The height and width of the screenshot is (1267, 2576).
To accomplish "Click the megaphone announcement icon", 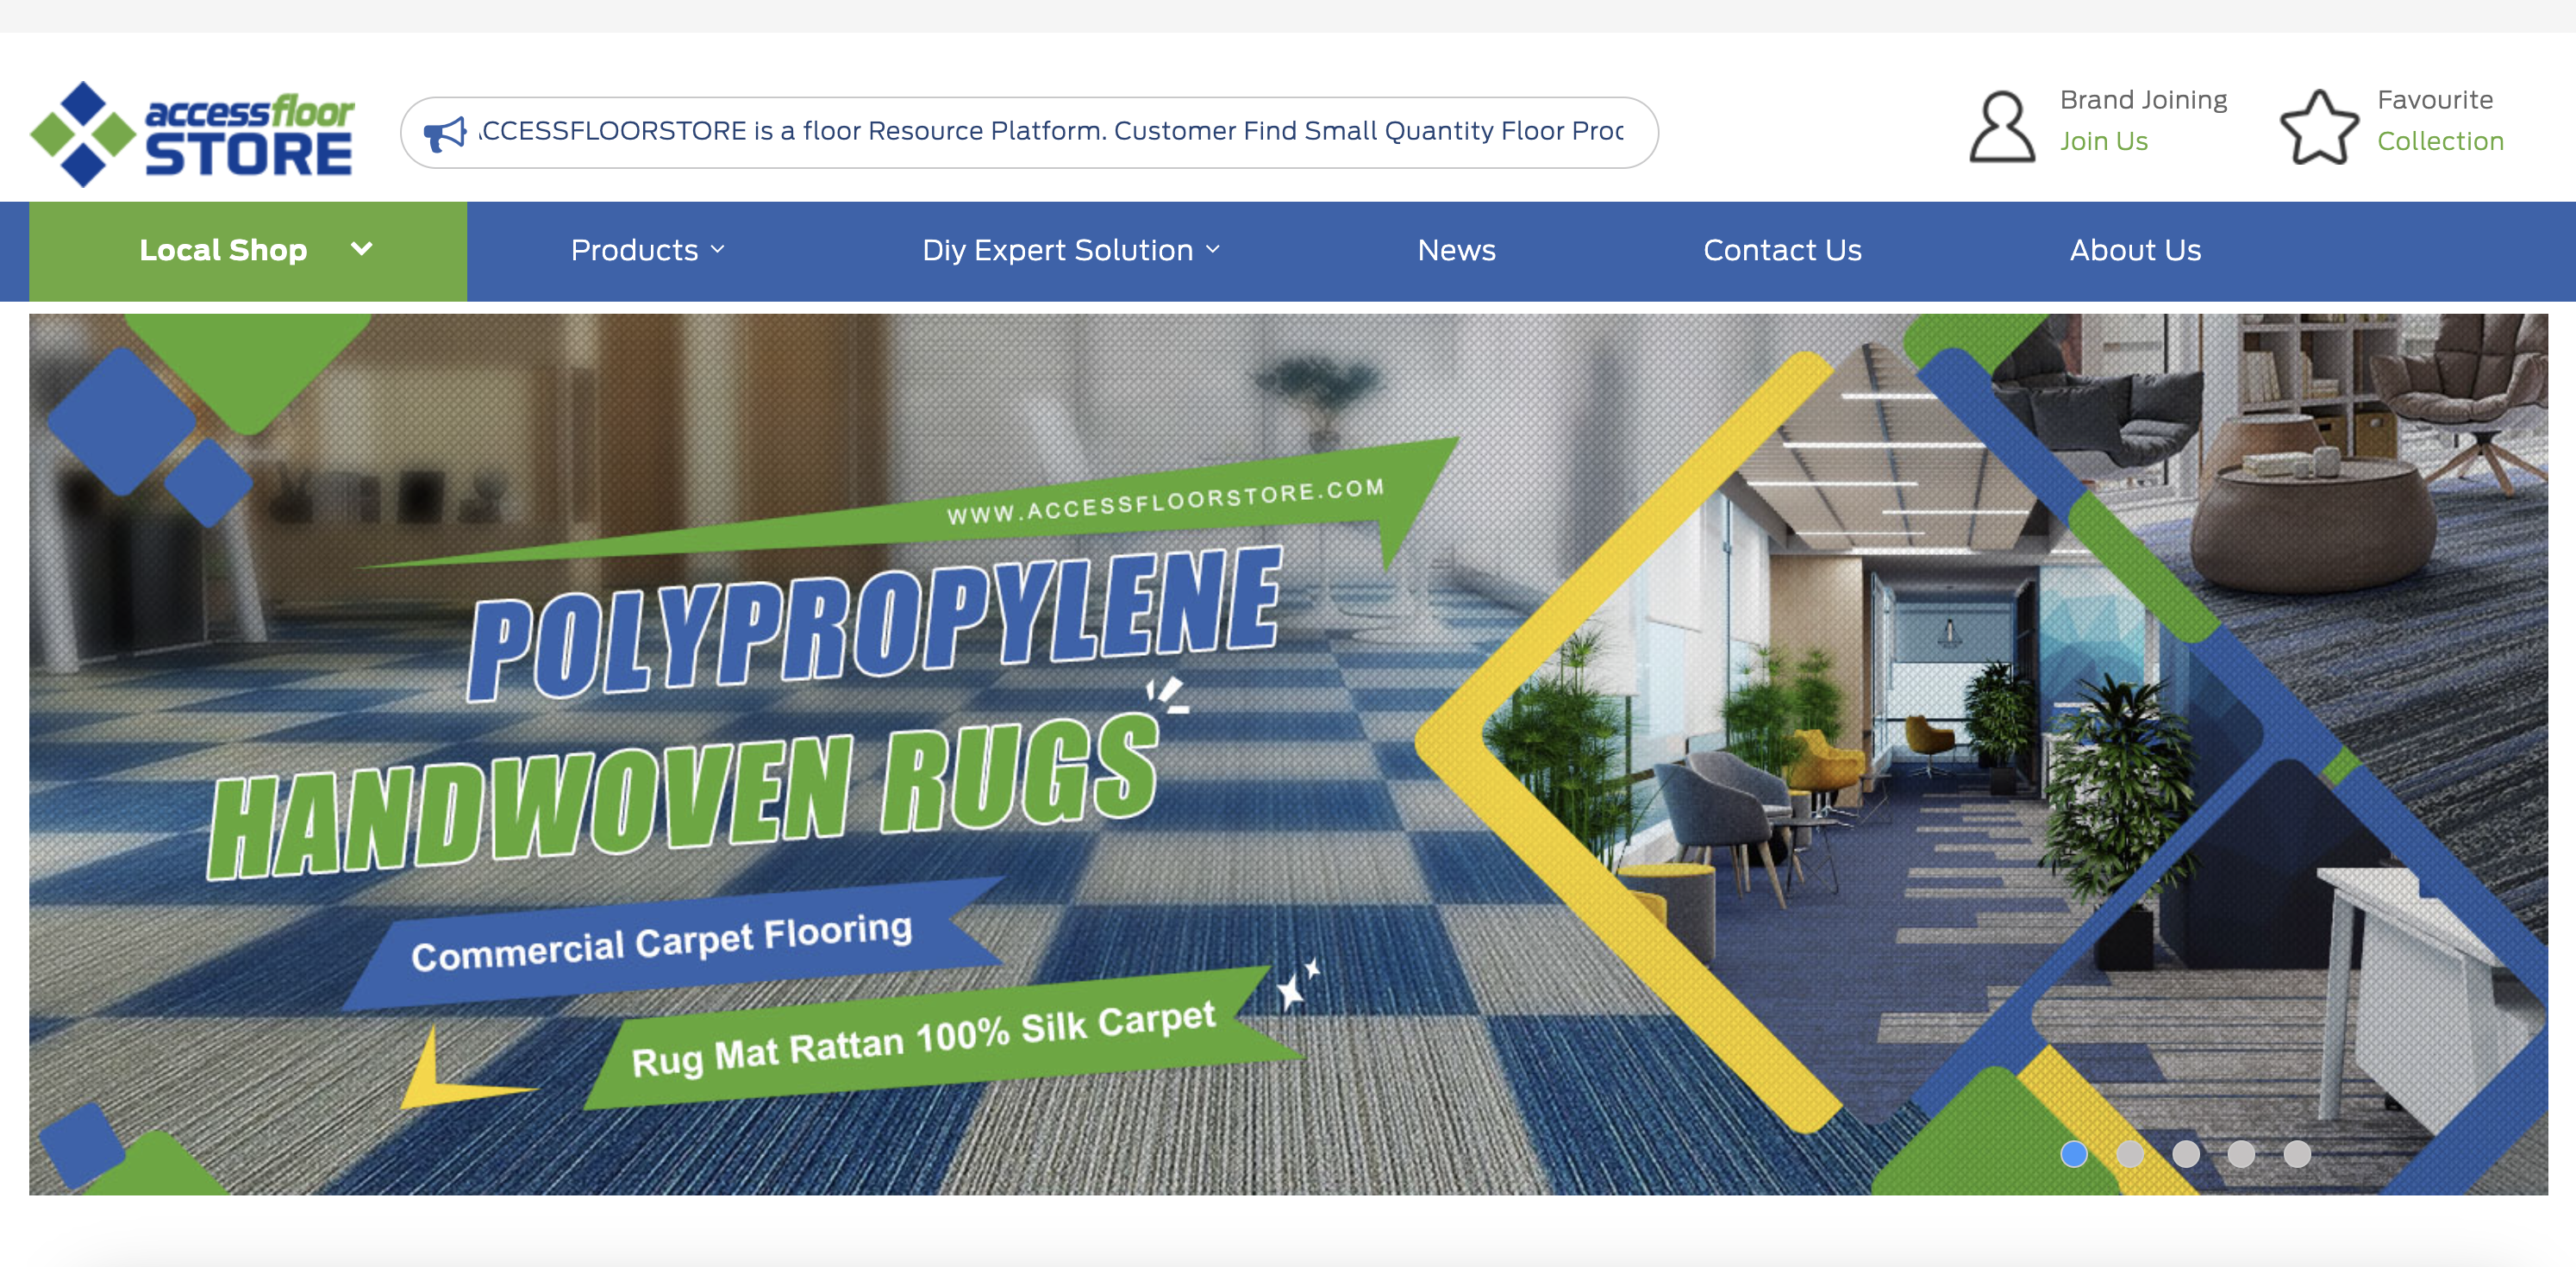I will pos(445,133).
